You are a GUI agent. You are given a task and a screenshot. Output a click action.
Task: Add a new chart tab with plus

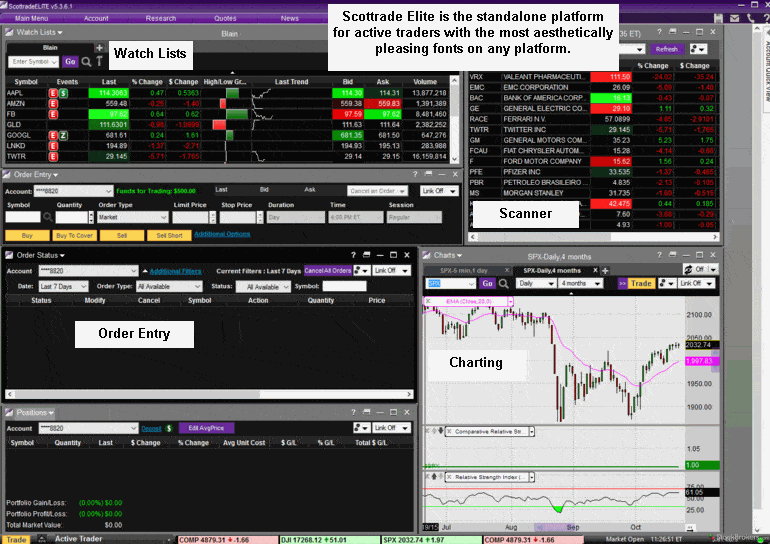605,271
